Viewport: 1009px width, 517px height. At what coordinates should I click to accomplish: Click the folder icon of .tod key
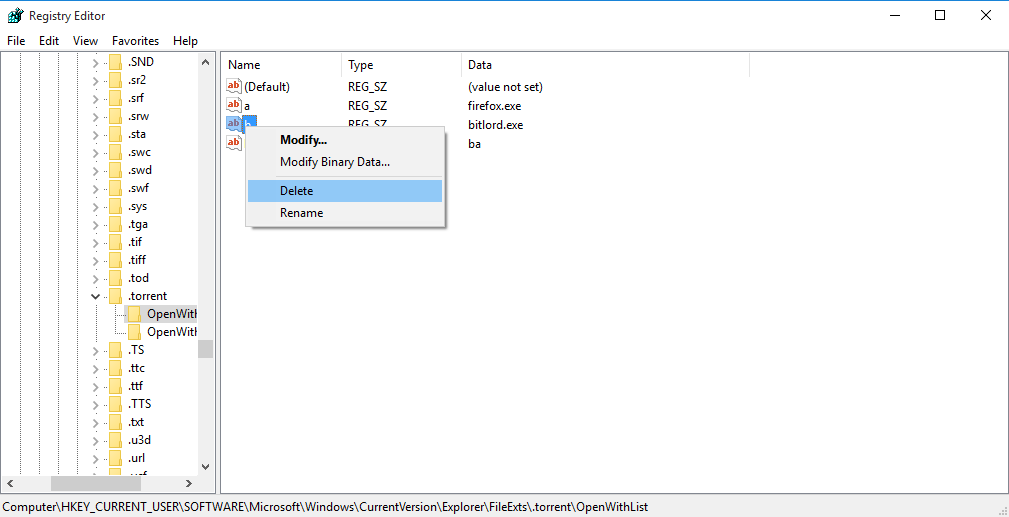(x=115, y=279)
